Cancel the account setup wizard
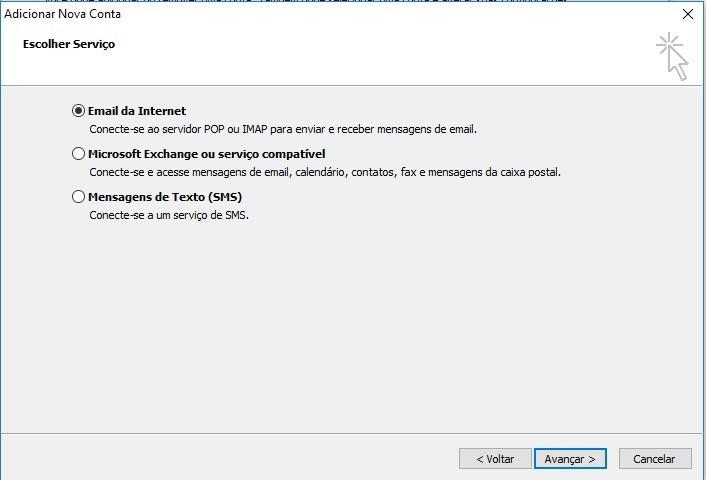706x480 pixels. 655,459
